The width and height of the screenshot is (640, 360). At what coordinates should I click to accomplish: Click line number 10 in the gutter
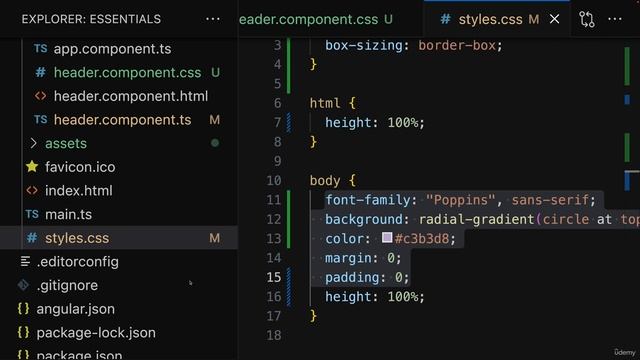pyautogui.click(x=274, y=180)
